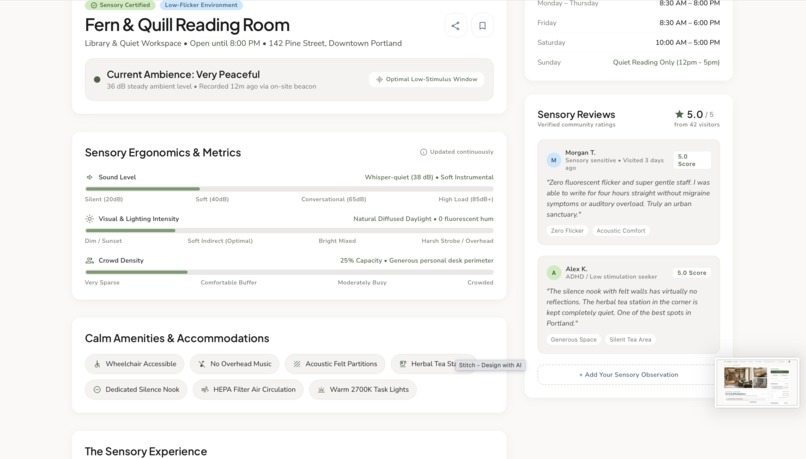Click the sparkle icon in Optimal Low-Stimulus pill
806x459 pixels.
(379, 79)
